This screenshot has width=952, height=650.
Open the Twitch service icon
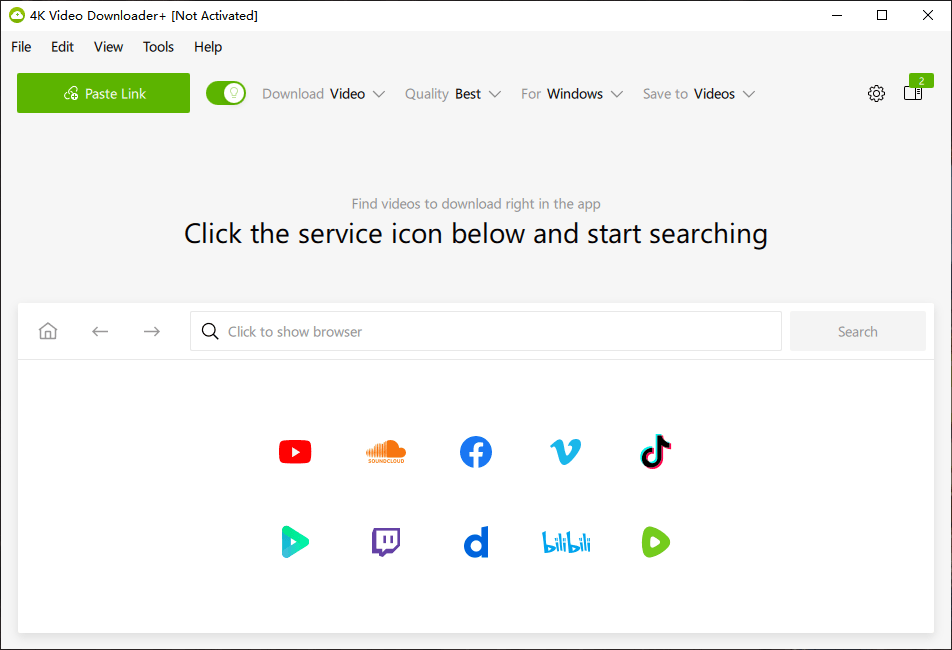pyautogui.click(x=386, y=542)
